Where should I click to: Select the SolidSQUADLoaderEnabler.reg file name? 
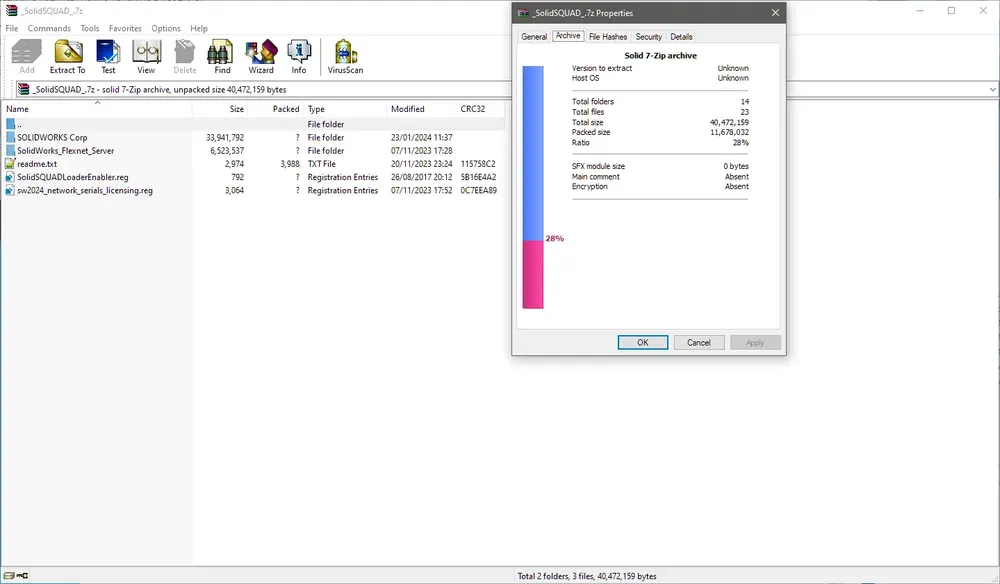click(x=73, y=177)
